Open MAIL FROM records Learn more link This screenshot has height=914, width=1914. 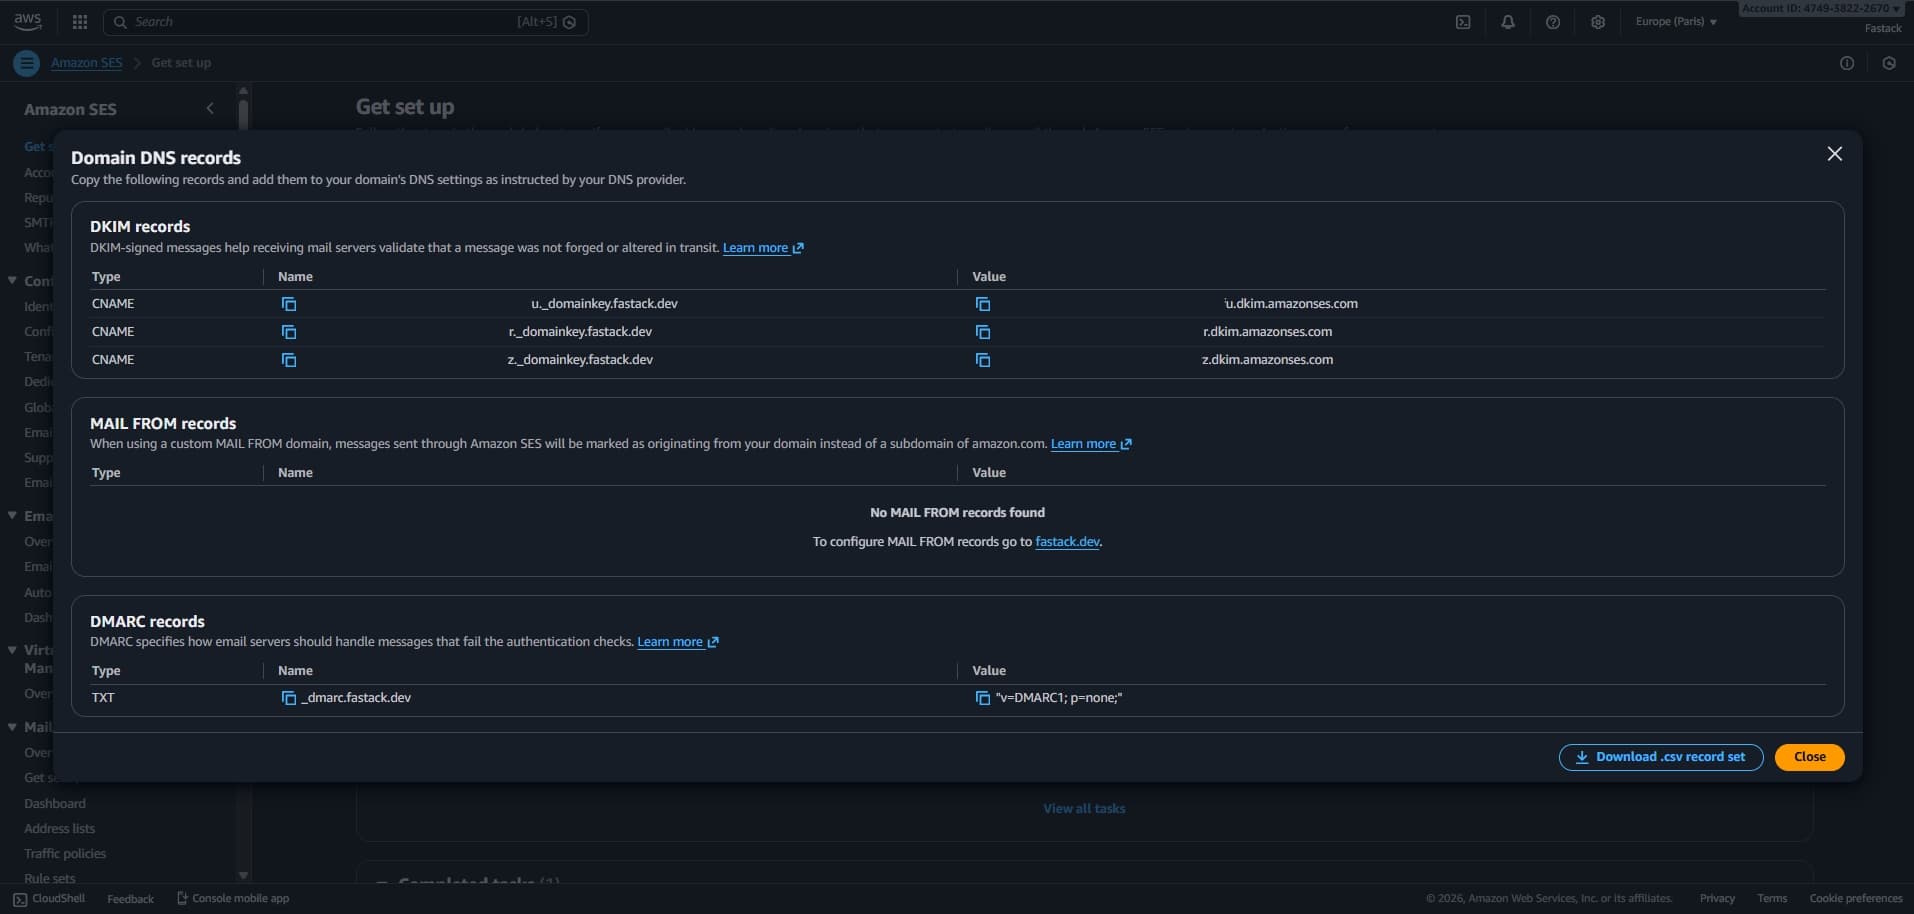[x=1091, y=444]
